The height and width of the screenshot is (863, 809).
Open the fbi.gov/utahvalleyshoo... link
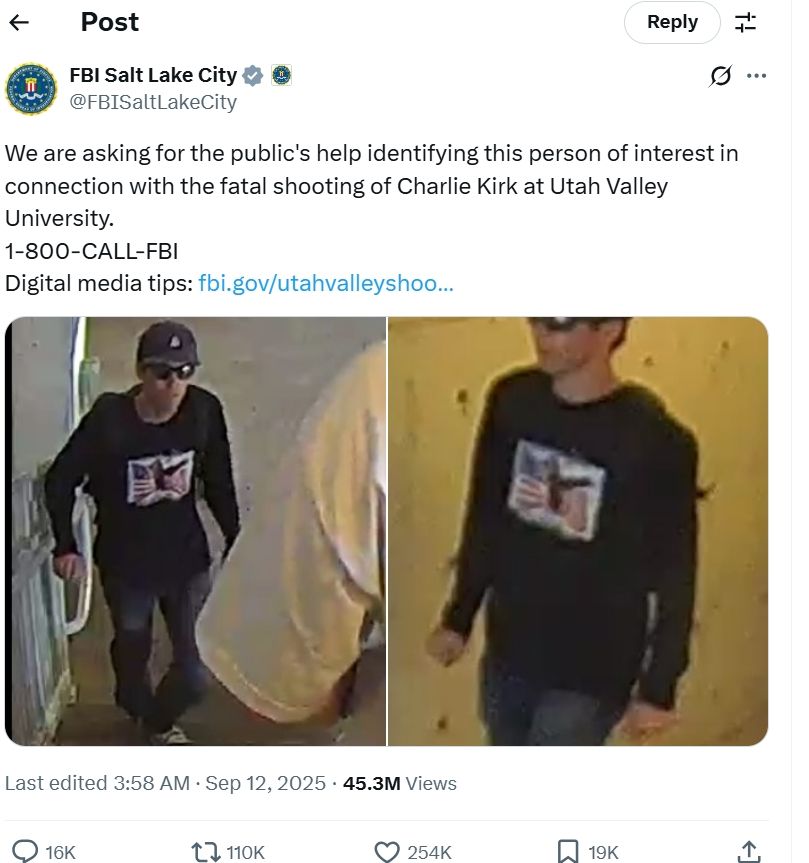(325, 283)
